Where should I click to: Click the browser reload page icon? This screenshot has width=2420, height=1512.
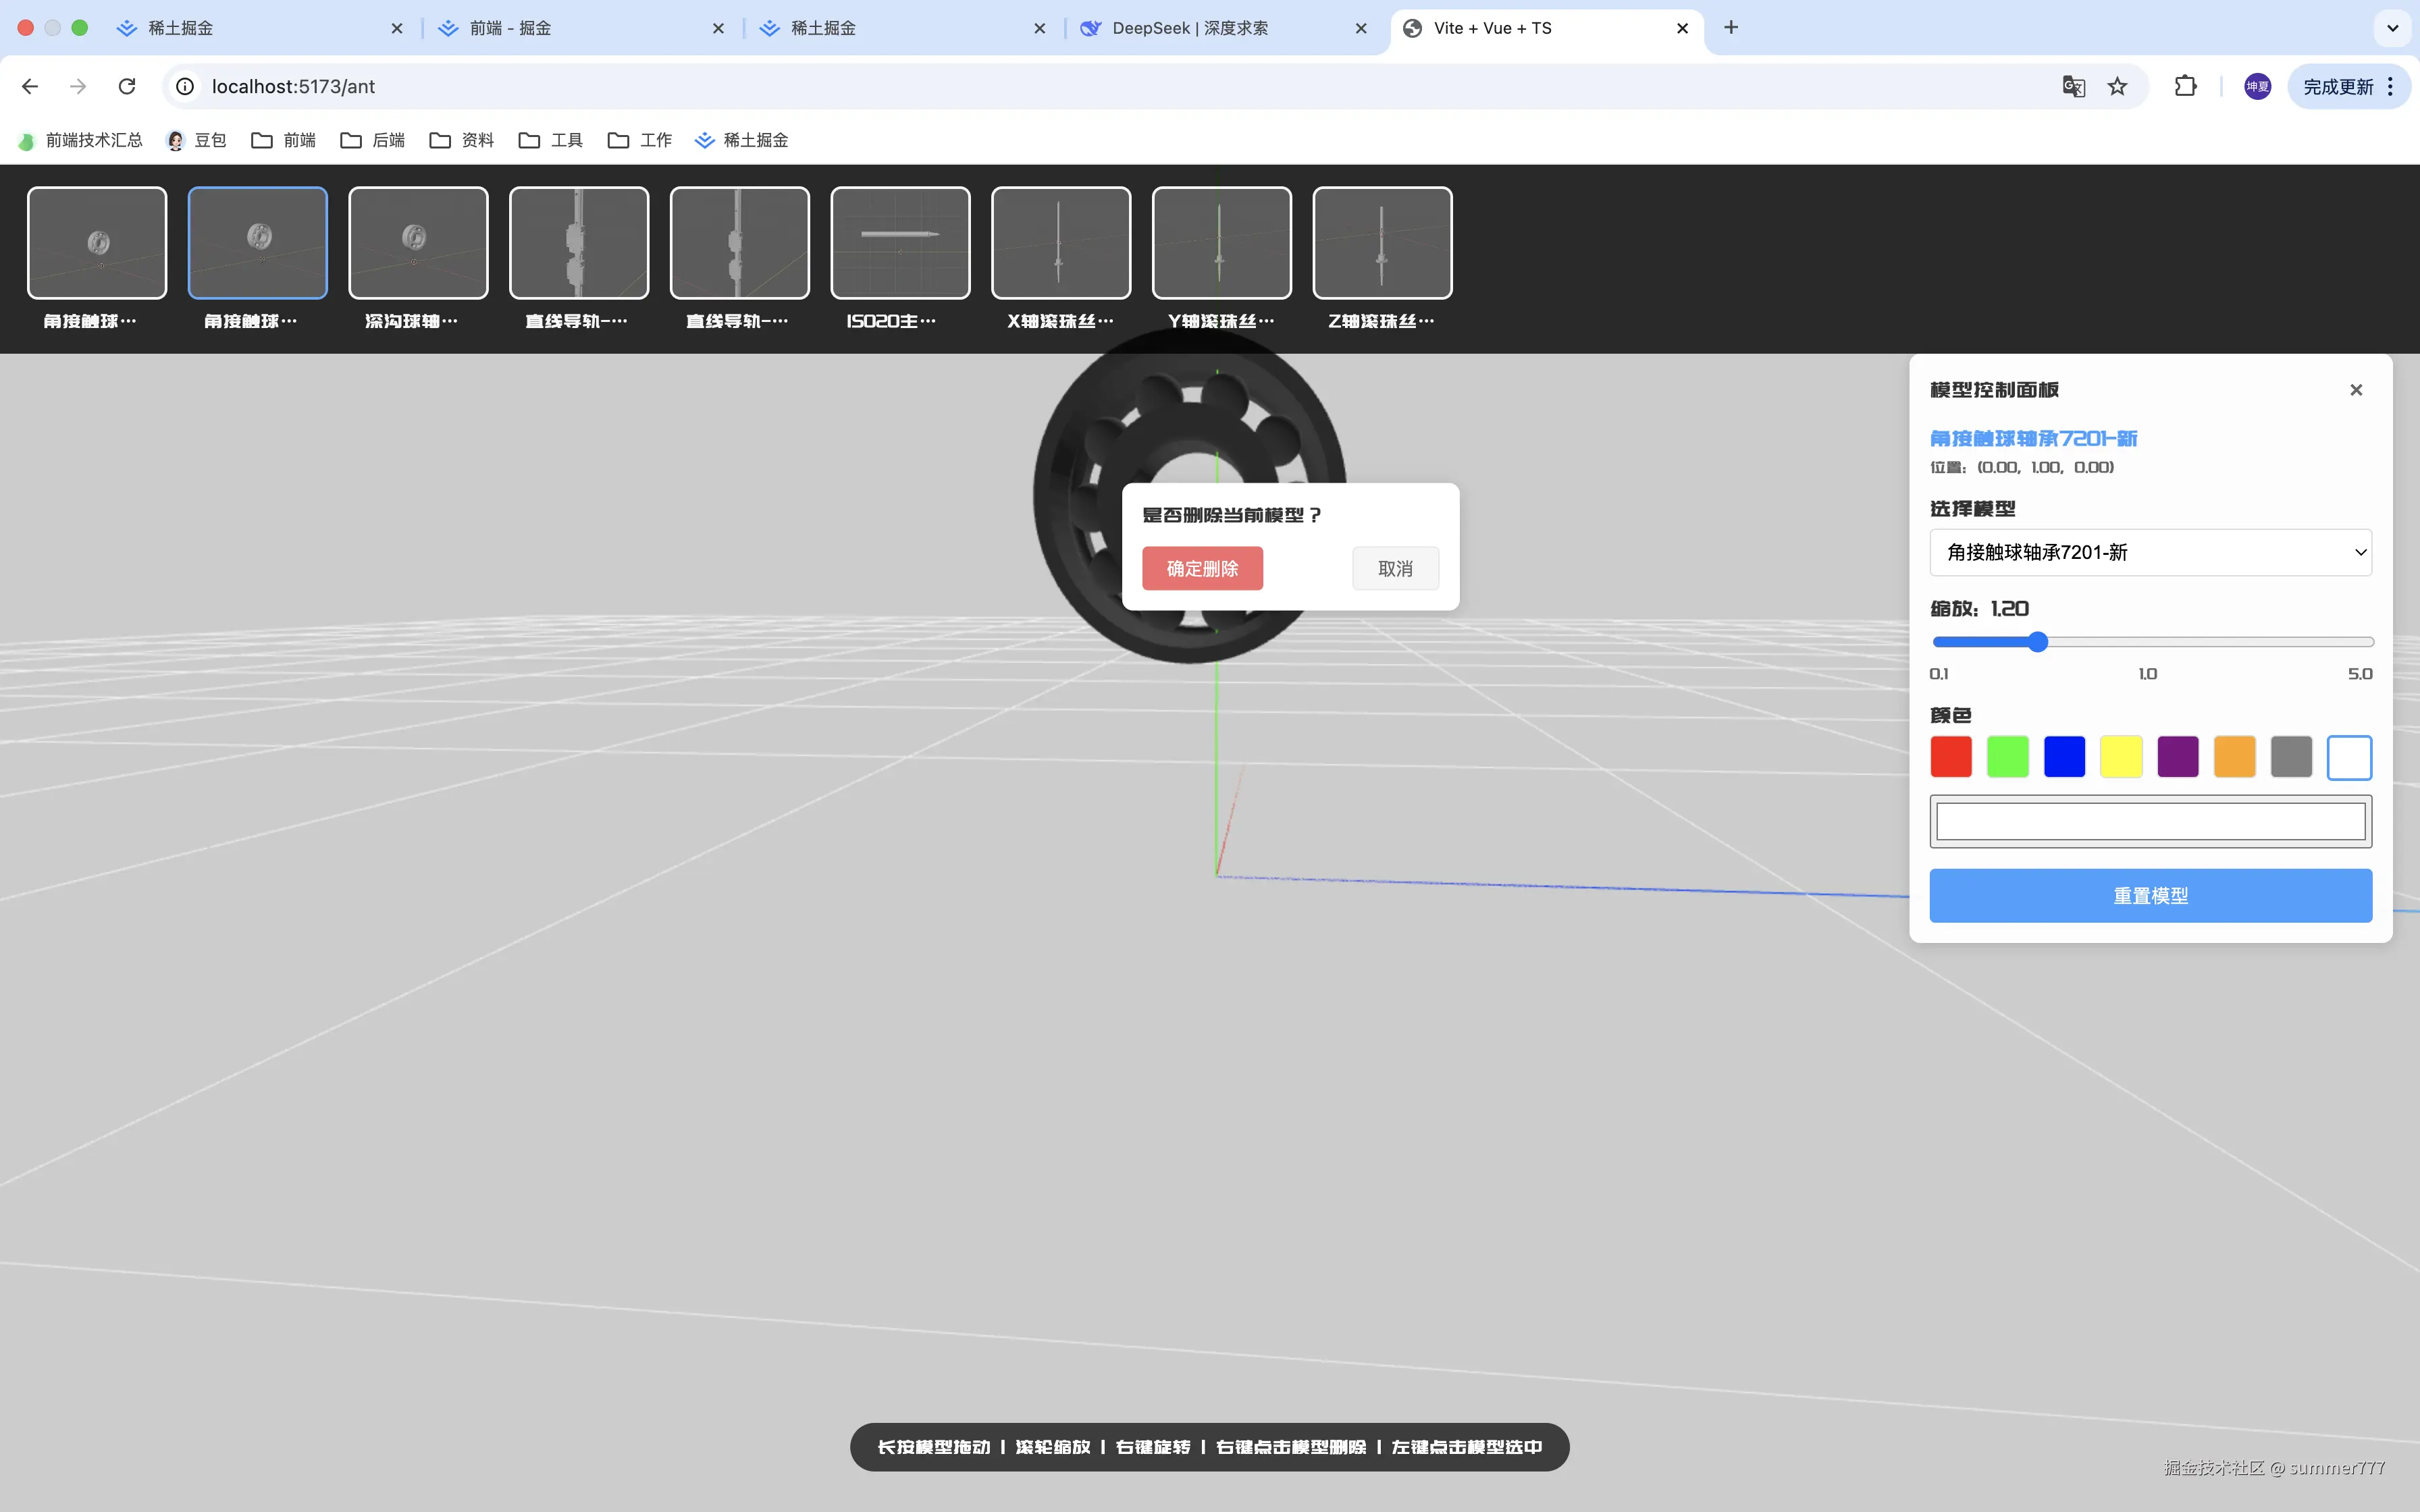click(x=127, y=87)
